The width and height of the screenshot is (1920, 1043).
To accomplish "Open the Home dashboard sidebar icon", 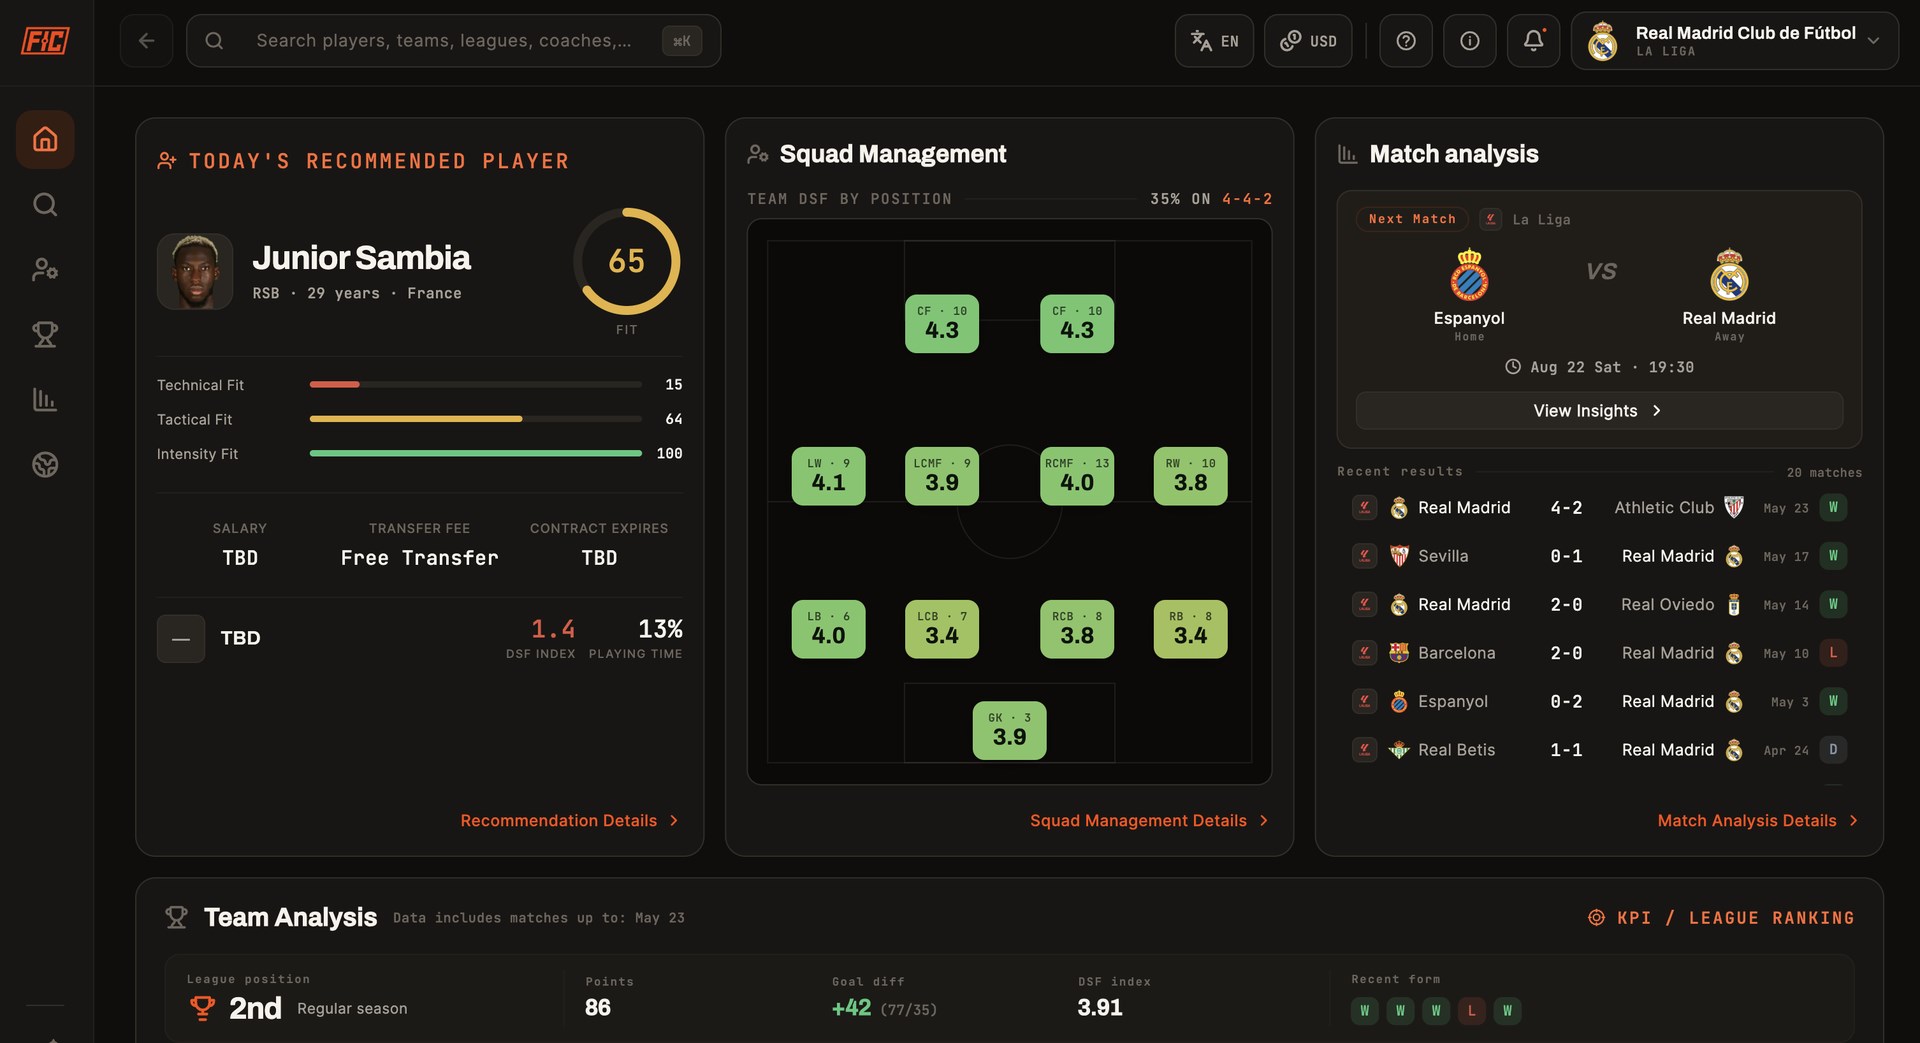I will tap(45, 139).
